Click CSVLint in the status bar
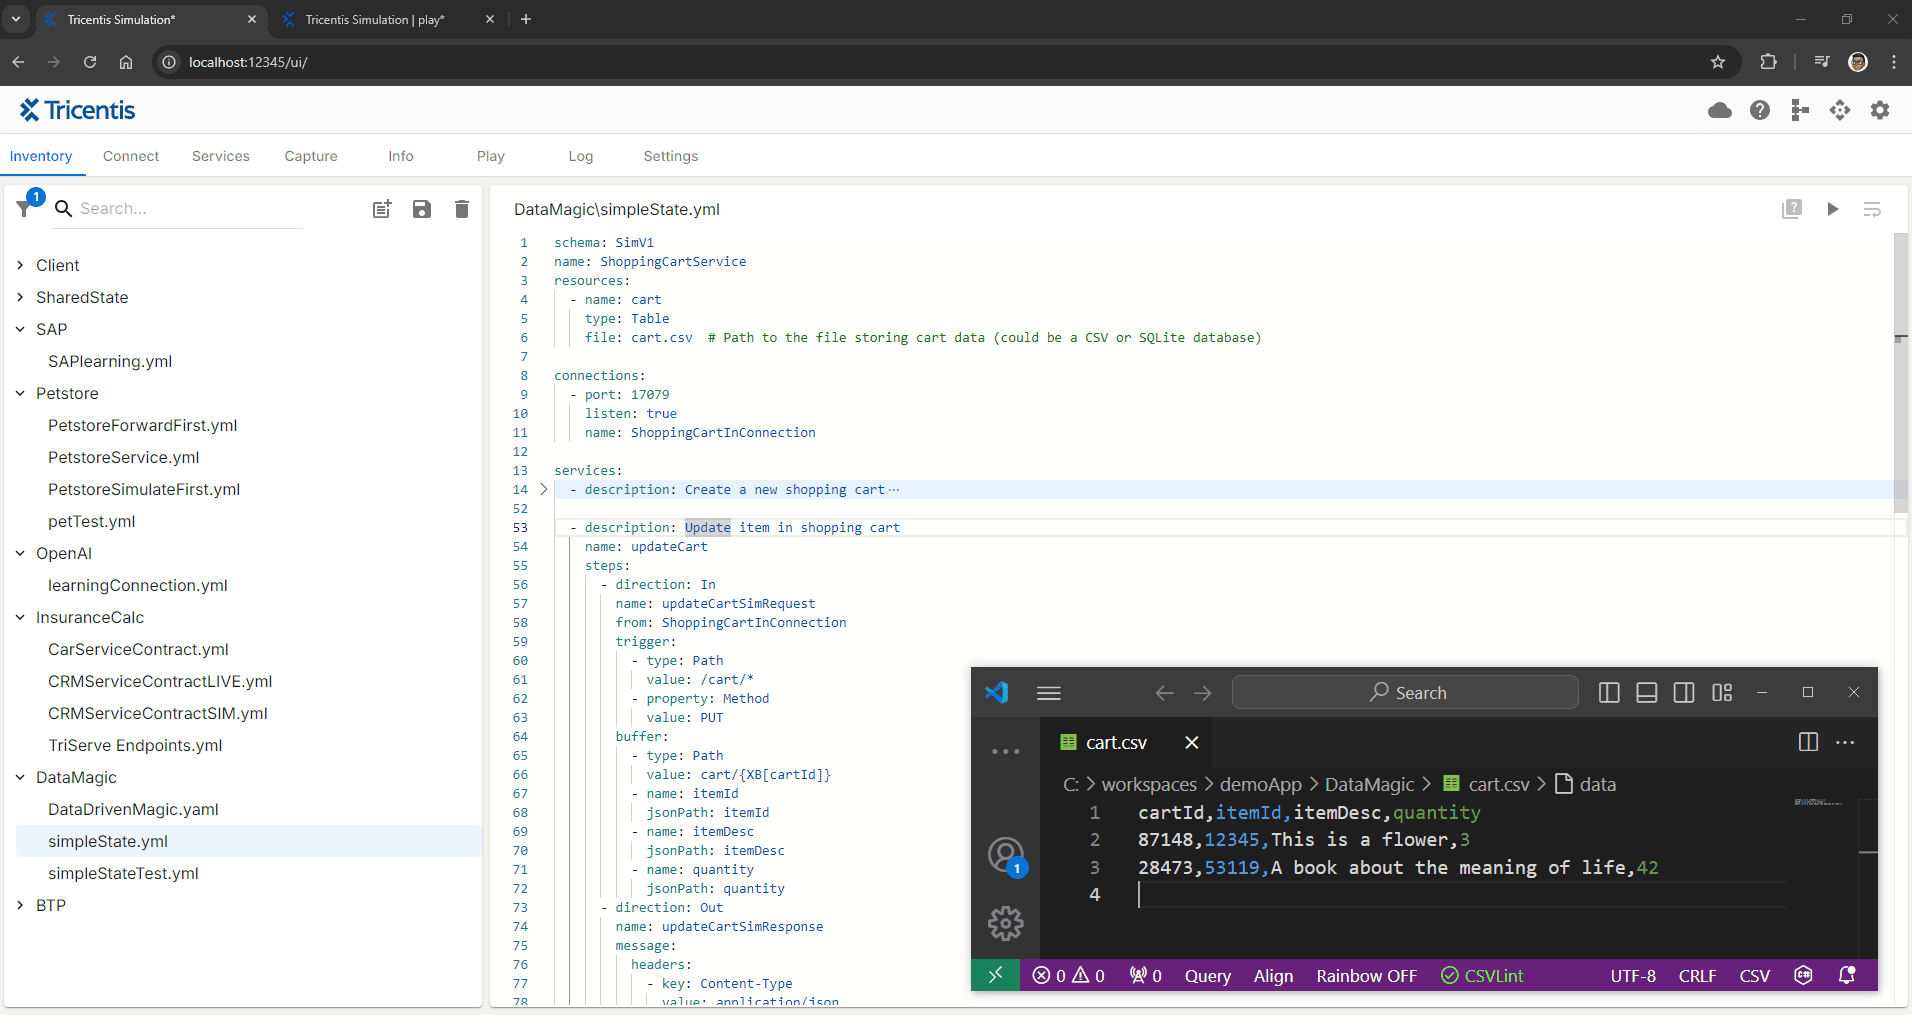This screenshot has height=1036, width=1912. [1483, 976]
